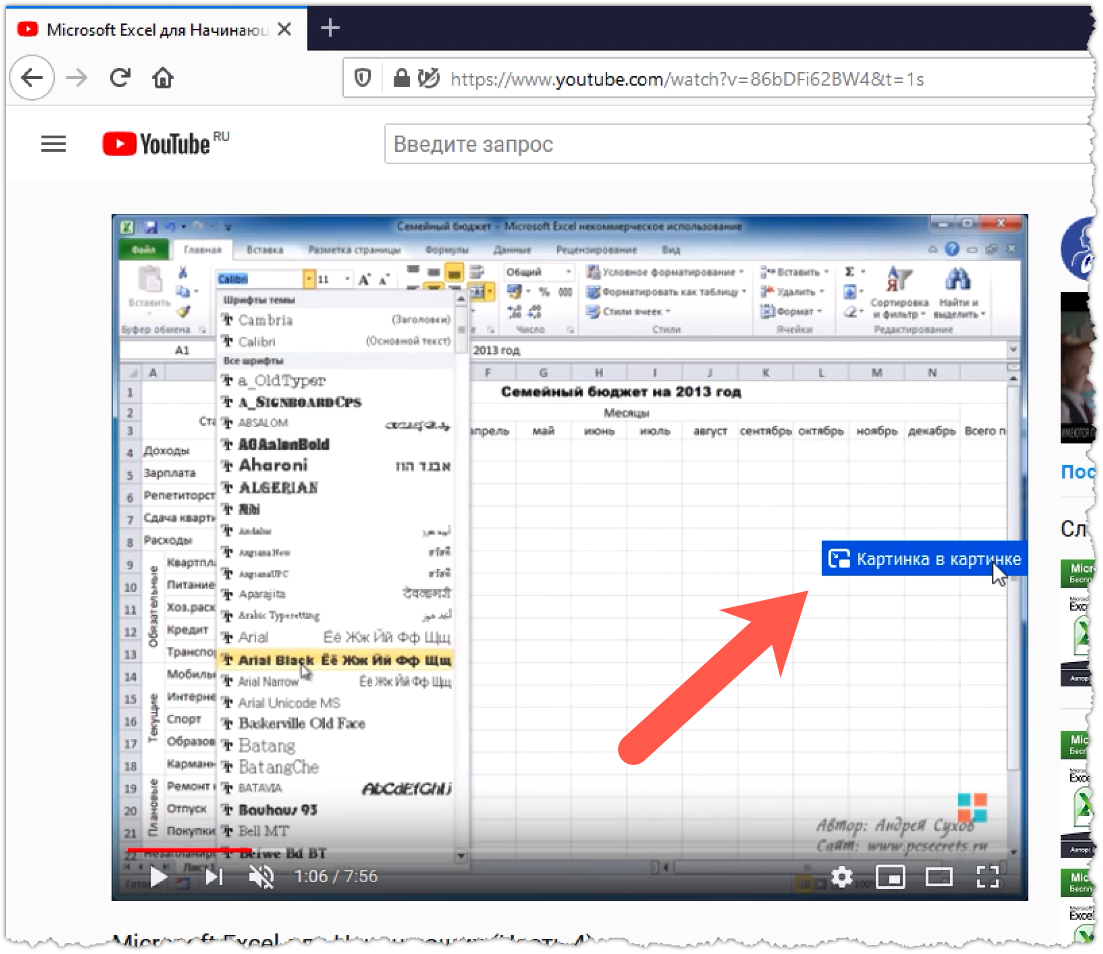Open the Формат cells dropdown
Viewport: 1103px width, 954px height.
791,311
